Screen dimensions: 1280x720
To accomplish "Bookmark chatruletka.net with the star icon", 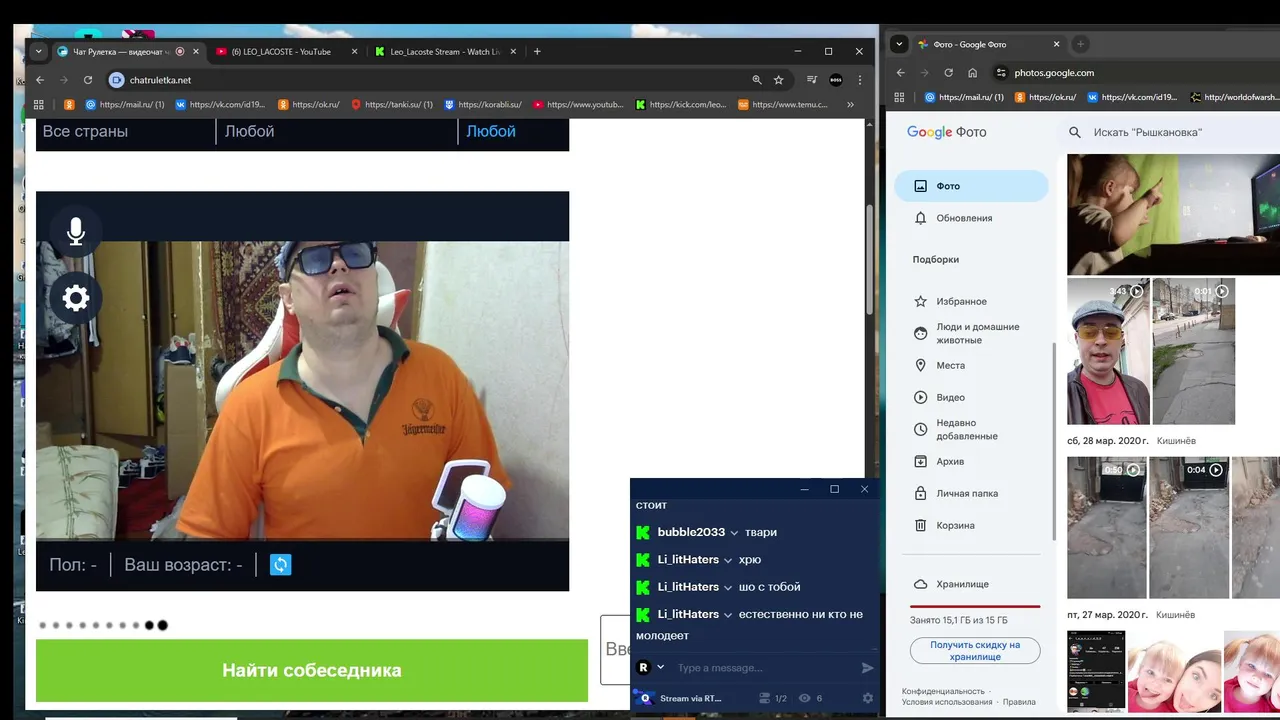I will (x=779, y=80).
